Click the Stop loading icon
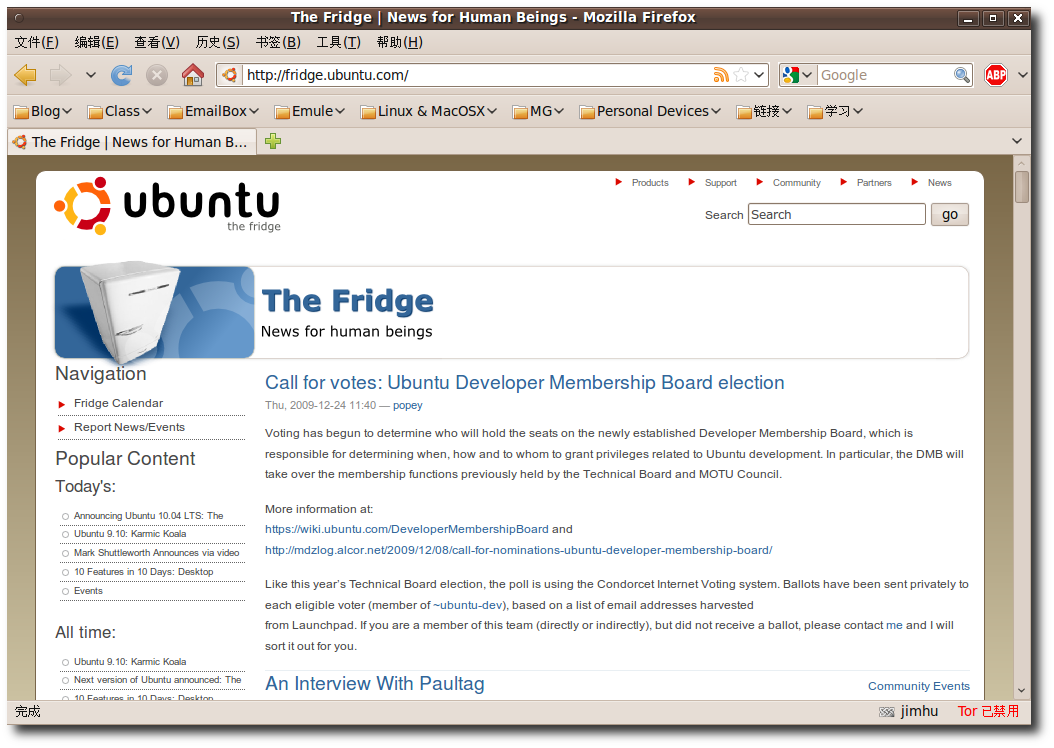This screenshot has width=1054, height=748. coord(157,75)
